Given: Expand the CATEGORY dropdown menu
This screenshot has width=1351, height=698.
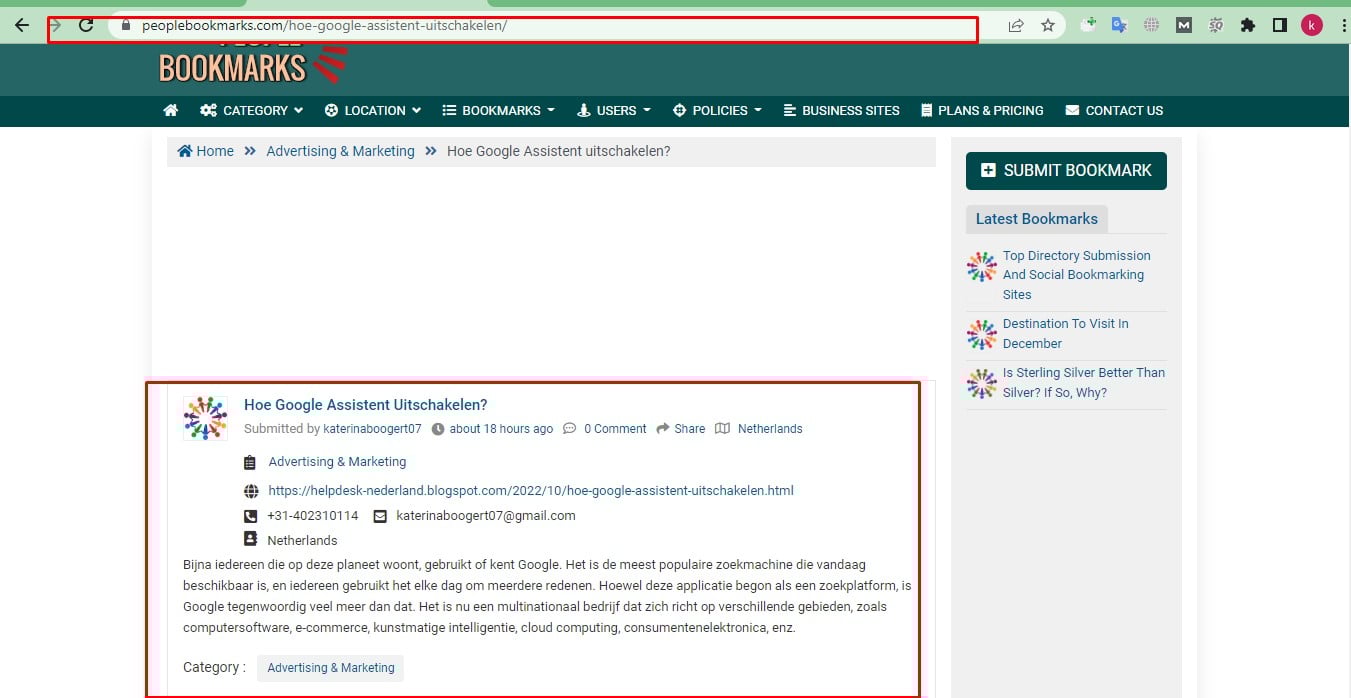Looking at the screenshot, I should click(x=252, y=111).
